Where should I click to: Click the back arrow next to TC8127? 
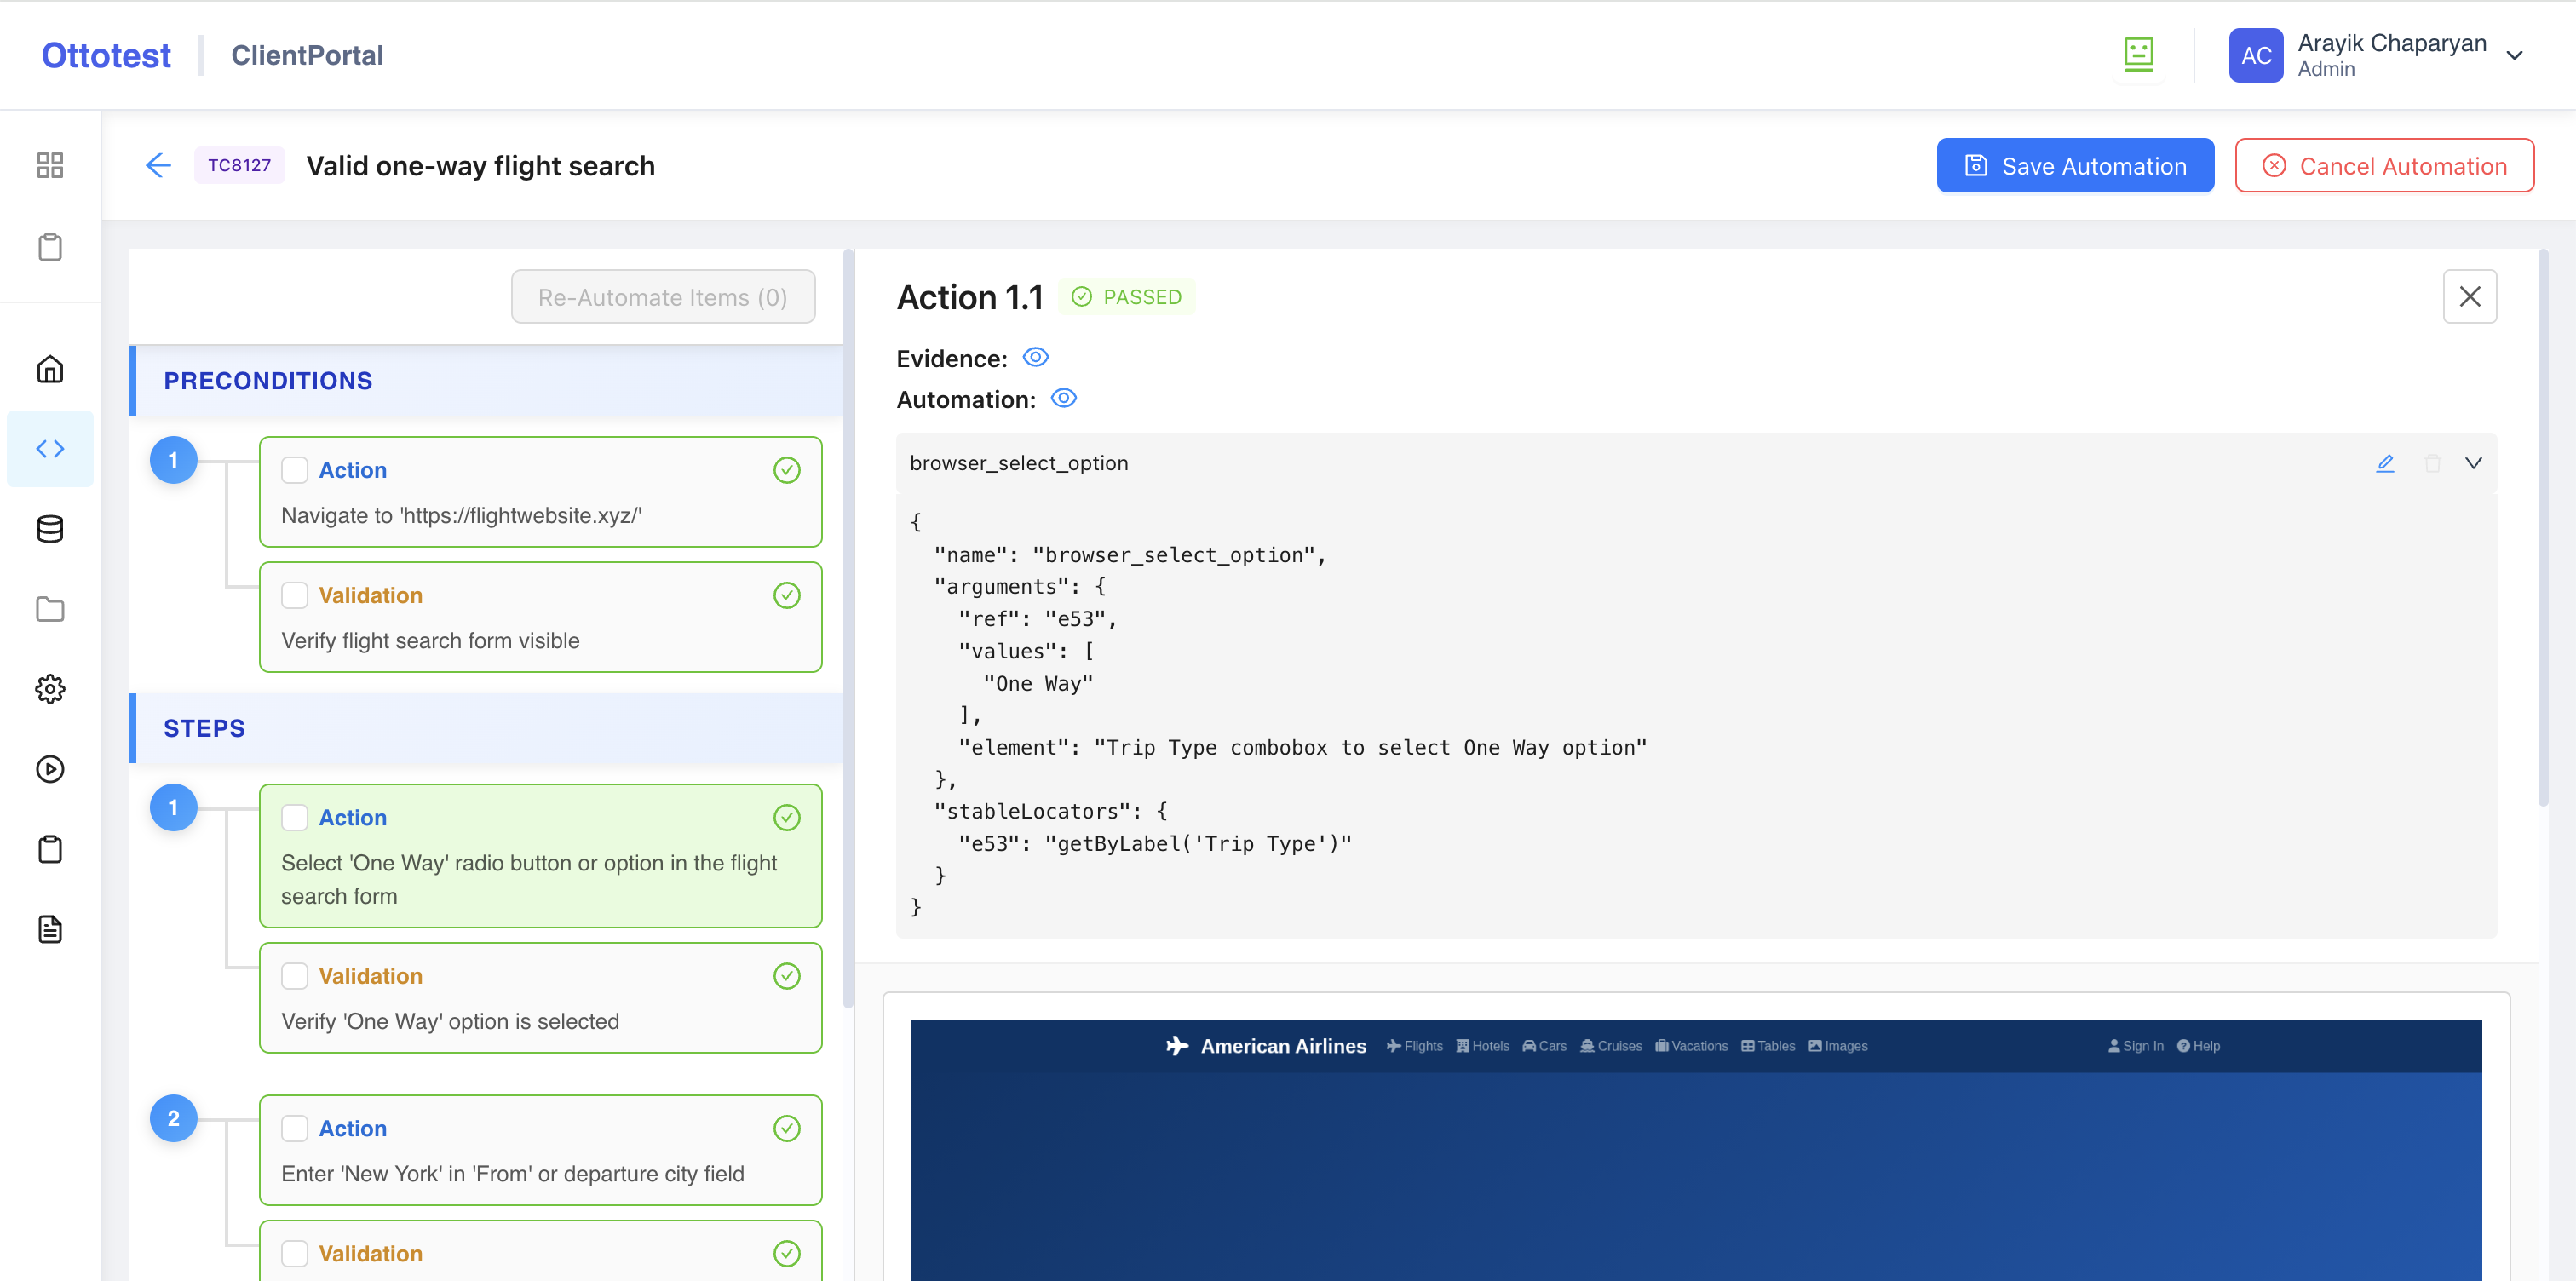pos(158,165)
